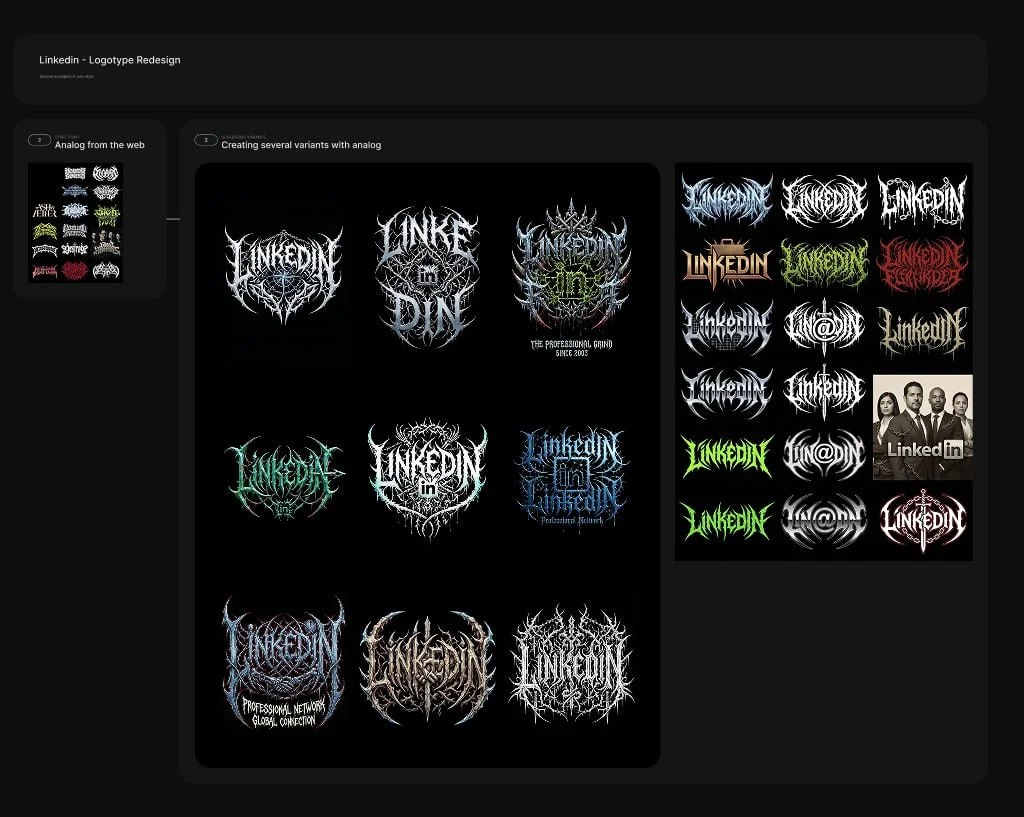This screenshot has height=817, width=1024.
Task: Click the Linkedin - Logotype Redesign title
Action: [110, 60]
